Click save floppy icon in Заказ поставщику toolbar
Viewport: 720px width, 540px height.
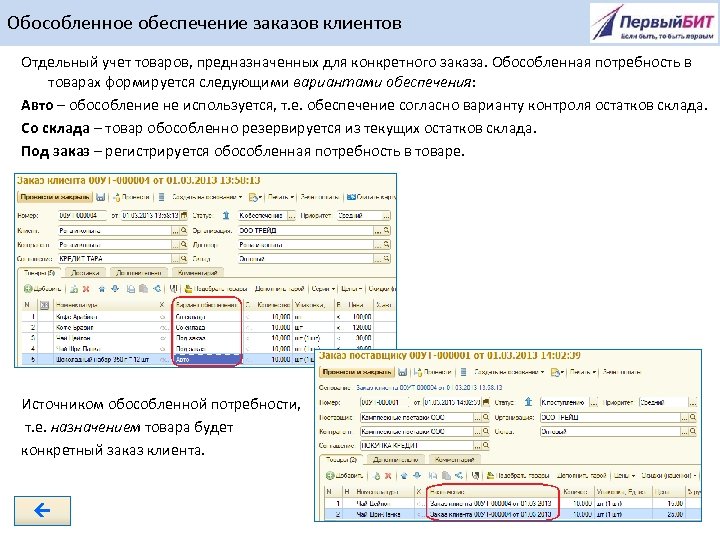(x=403, y=372)
